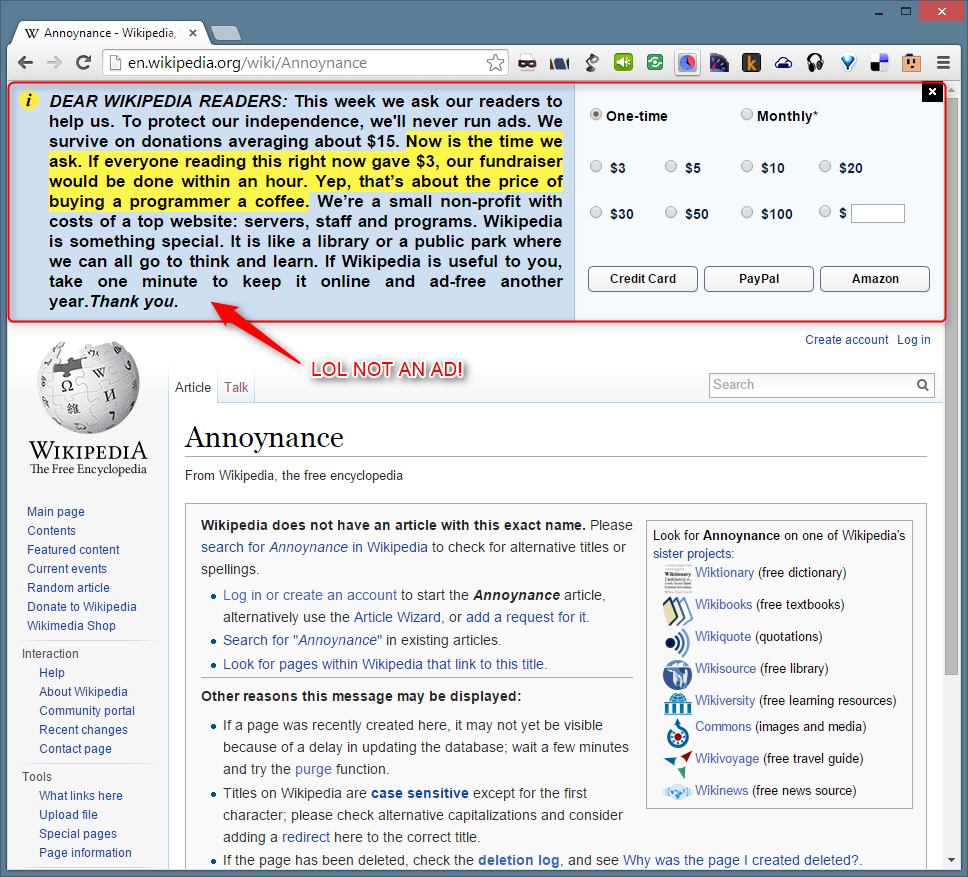
Task: Open the deletion log link
Action: pos(519,860)
